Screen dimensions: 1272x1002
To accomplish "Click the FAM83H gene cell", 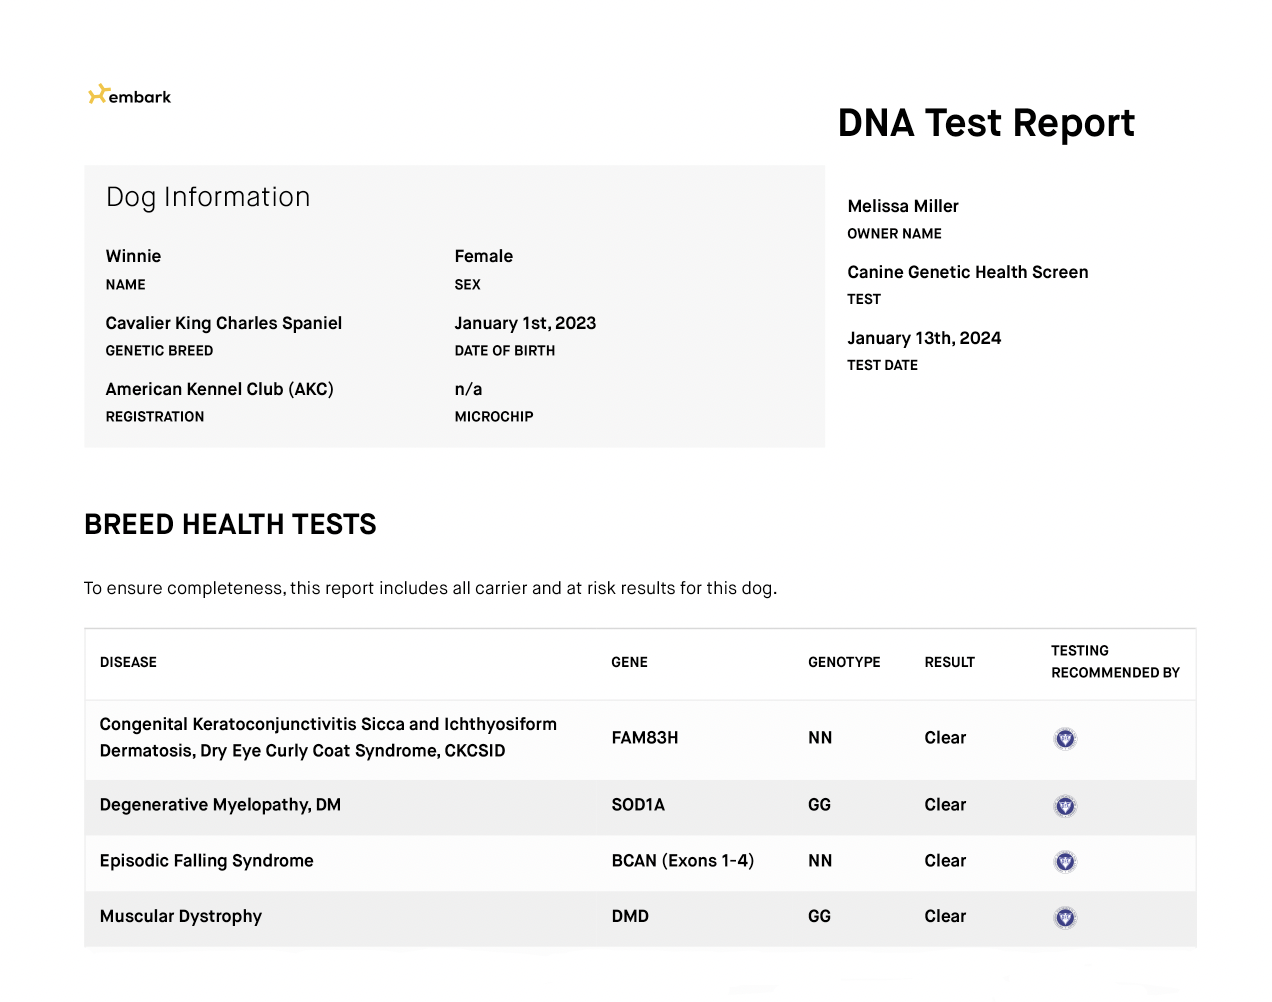I will pyautogui.click(x=644, y=738).
